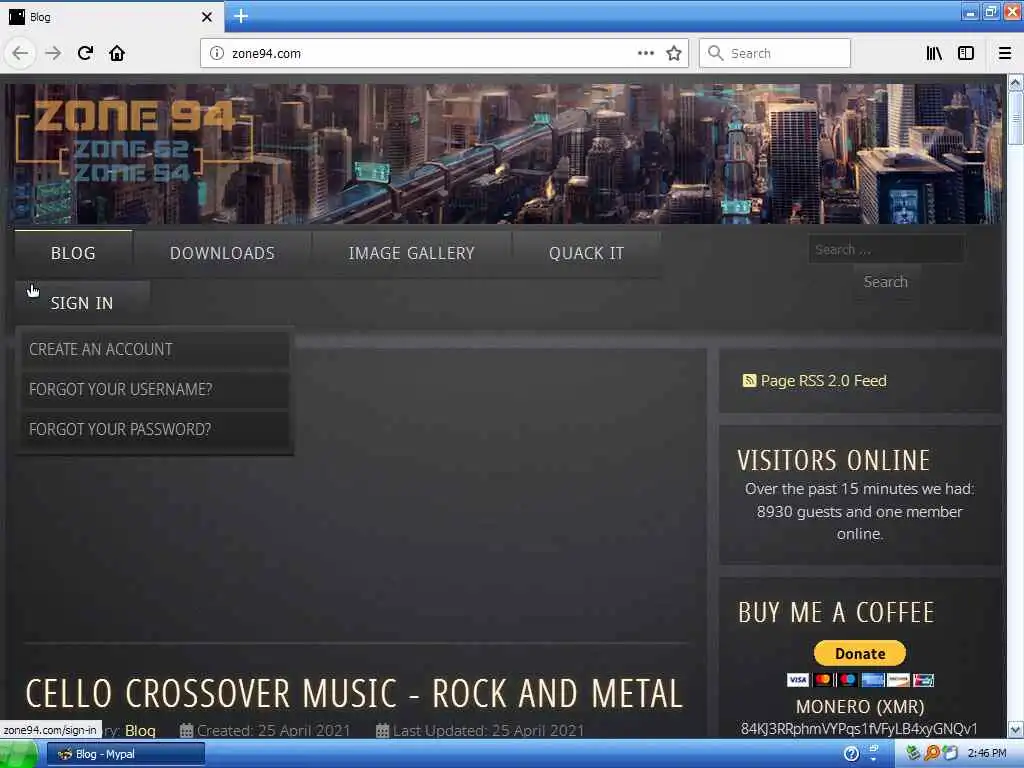This screenshot has height=768, width=1024.
Task: Close the Blog tab
Action: [x=206, y=17]
